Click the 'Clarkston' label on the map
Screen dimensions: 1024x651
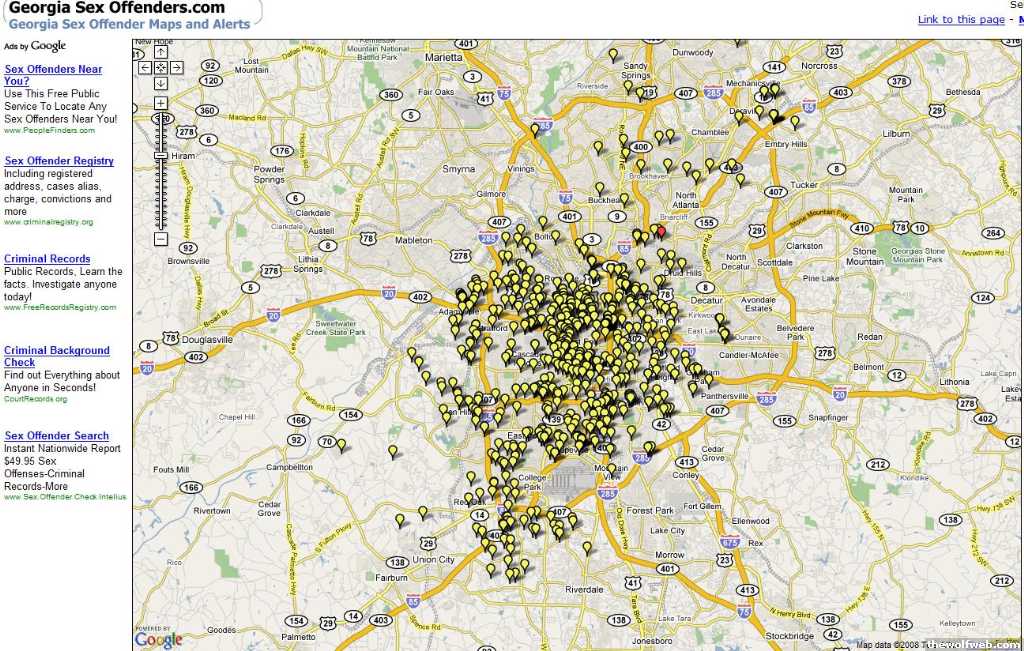(x=805, y=246)
